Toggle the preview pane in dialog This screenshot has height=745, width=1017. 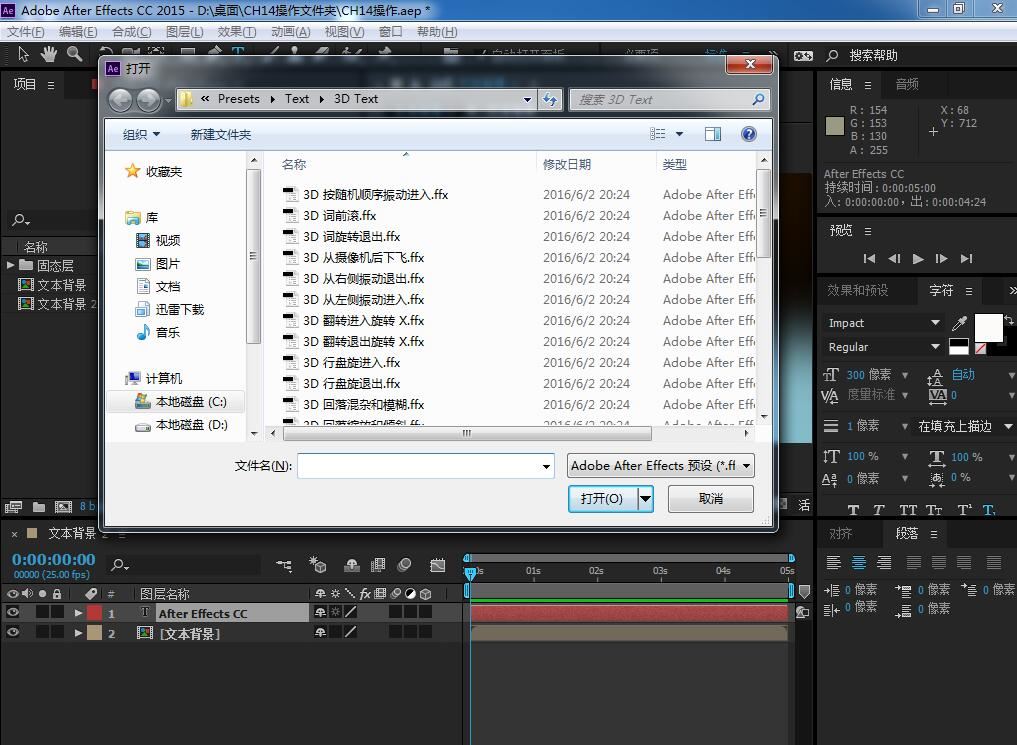[713, 134]
